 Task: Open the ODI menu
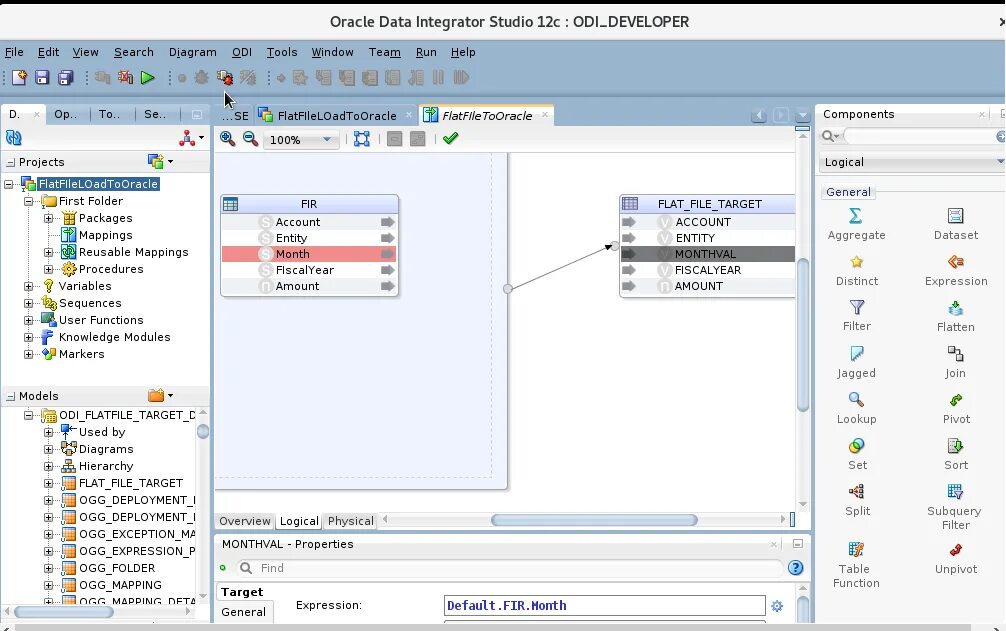tap(242, 52)
